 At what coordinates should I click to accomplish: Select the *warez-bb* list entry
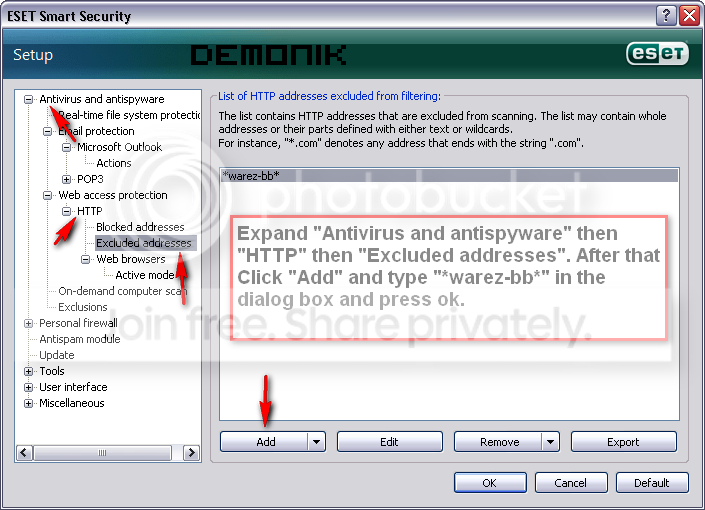click(449, 176)
